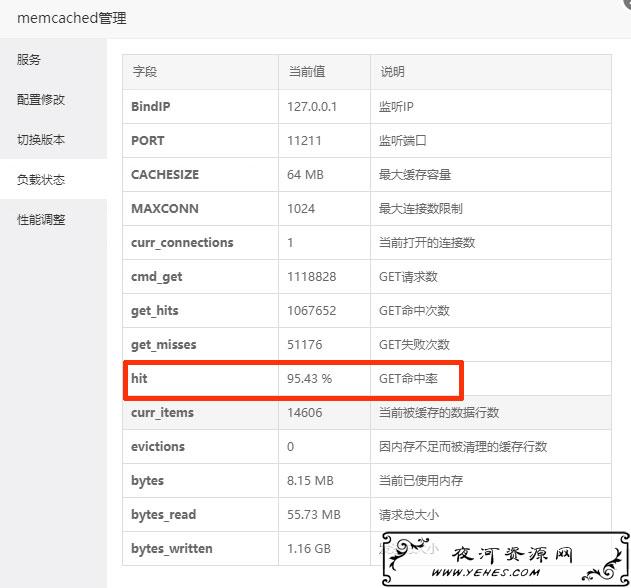Select the value 51176
The width and height of the screenshot is (631, 588).
click(x=305, y=345)
